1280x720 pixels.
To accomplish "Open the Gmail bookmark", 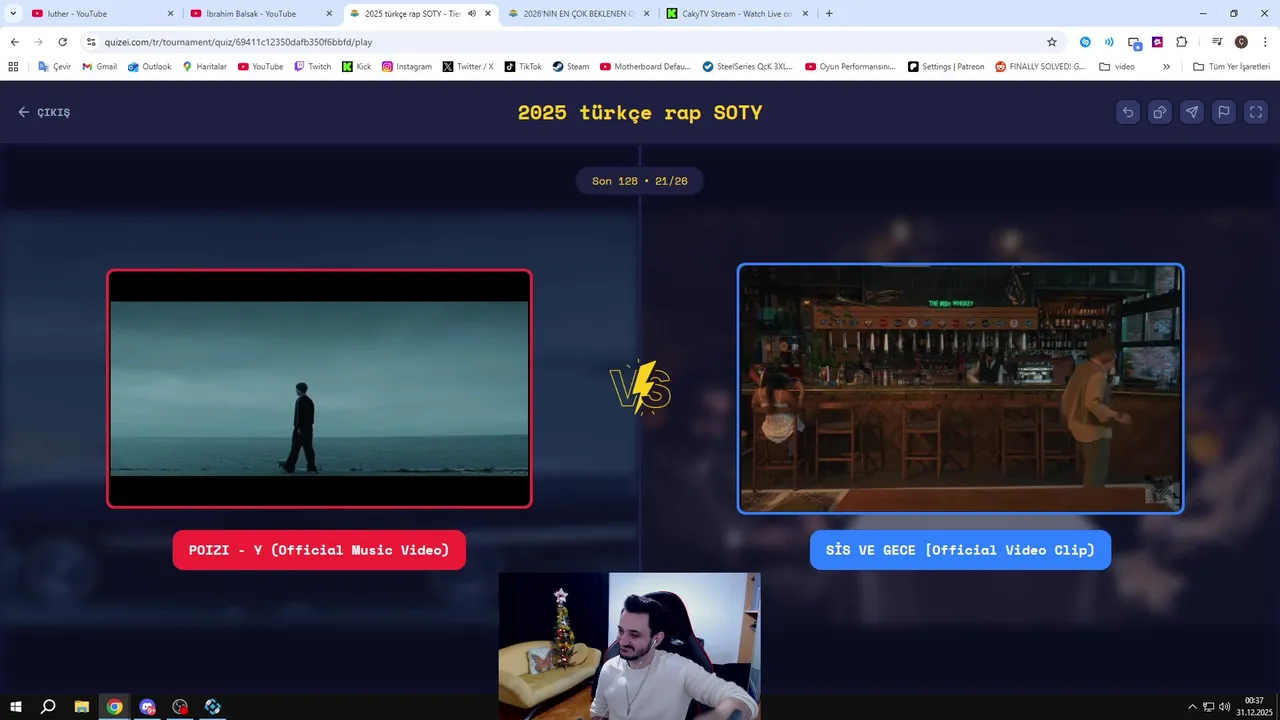I will pyautogui.click(x=99, y=67).
